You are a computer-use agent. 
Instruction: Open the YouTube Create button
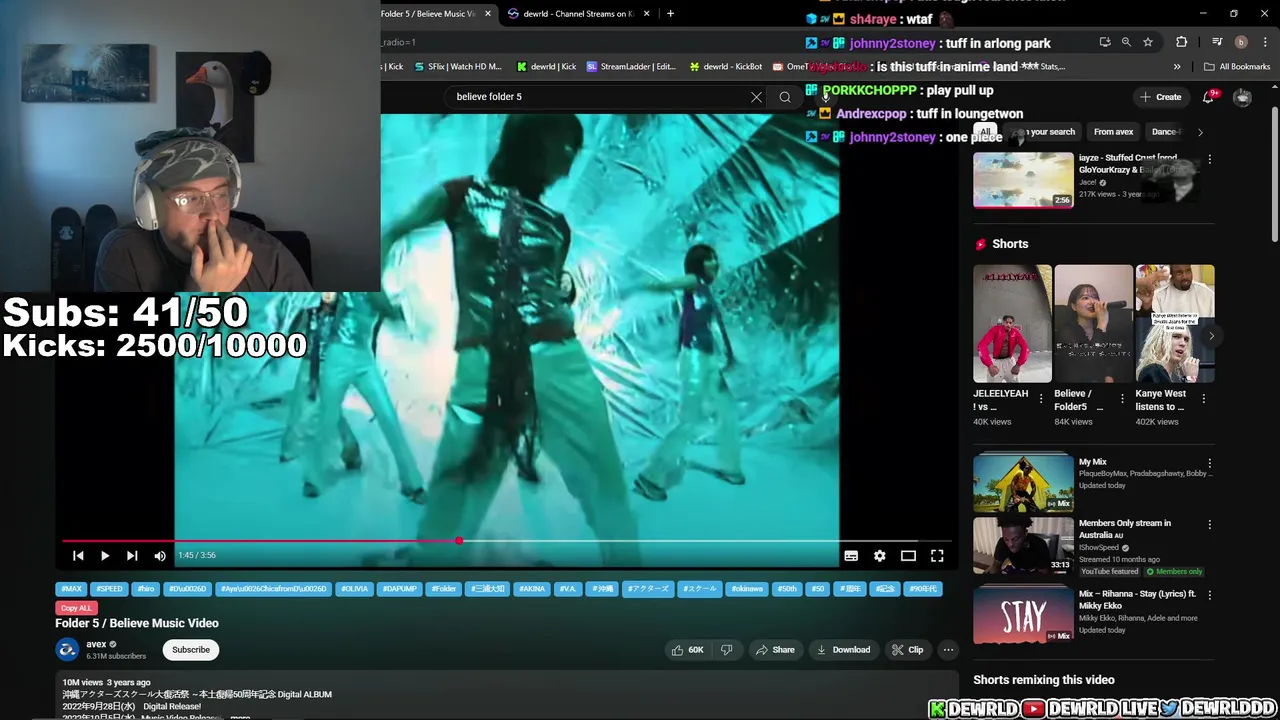1160,97
